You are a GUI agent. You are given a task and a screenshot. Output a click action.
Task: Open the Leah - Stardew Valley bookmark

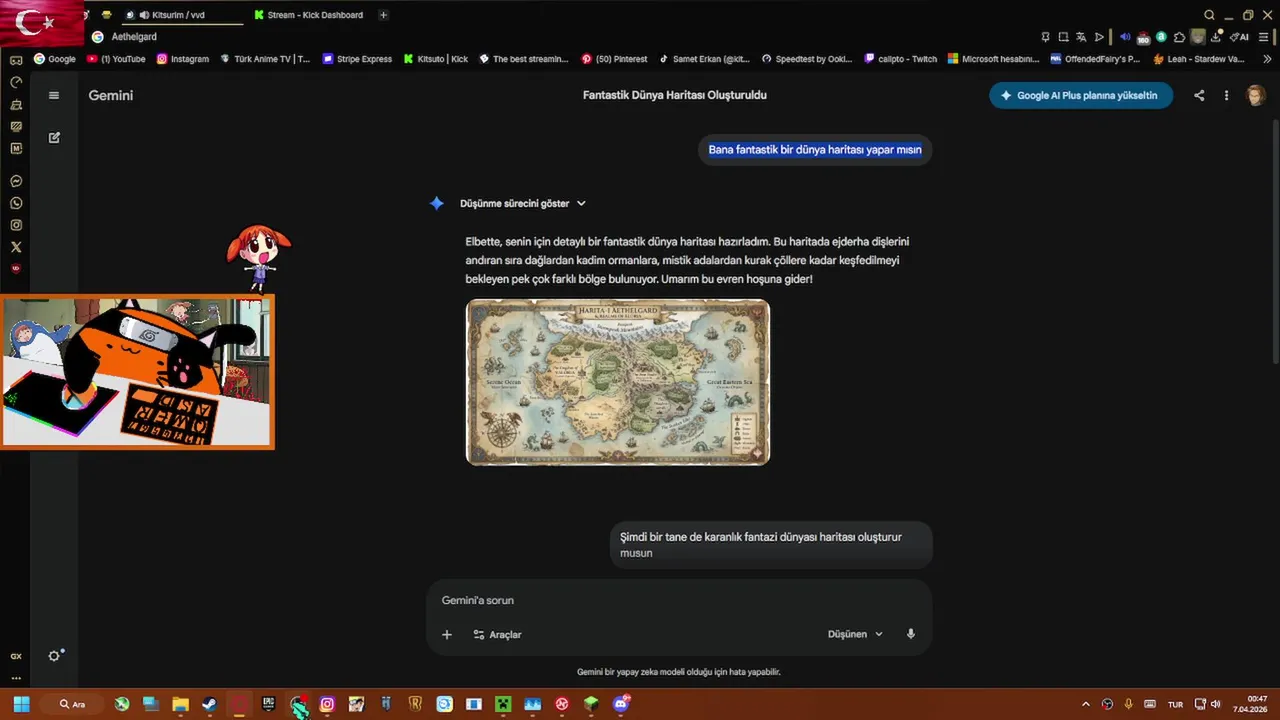click(x=1200, y=59)
